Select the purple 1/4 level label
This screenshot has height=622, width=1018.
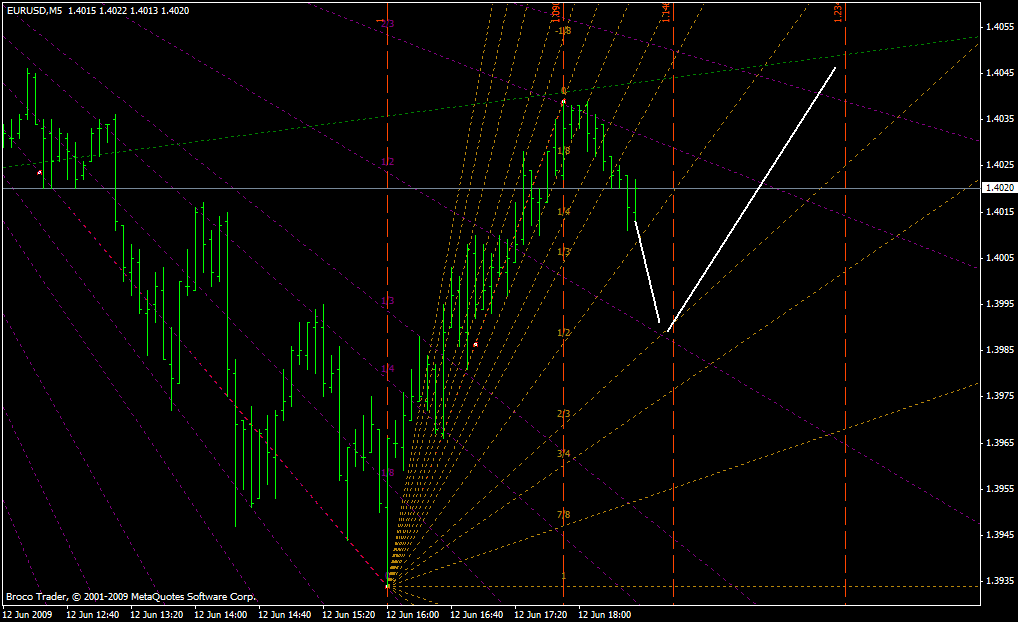pyautogui.click(x=388, y=369)
